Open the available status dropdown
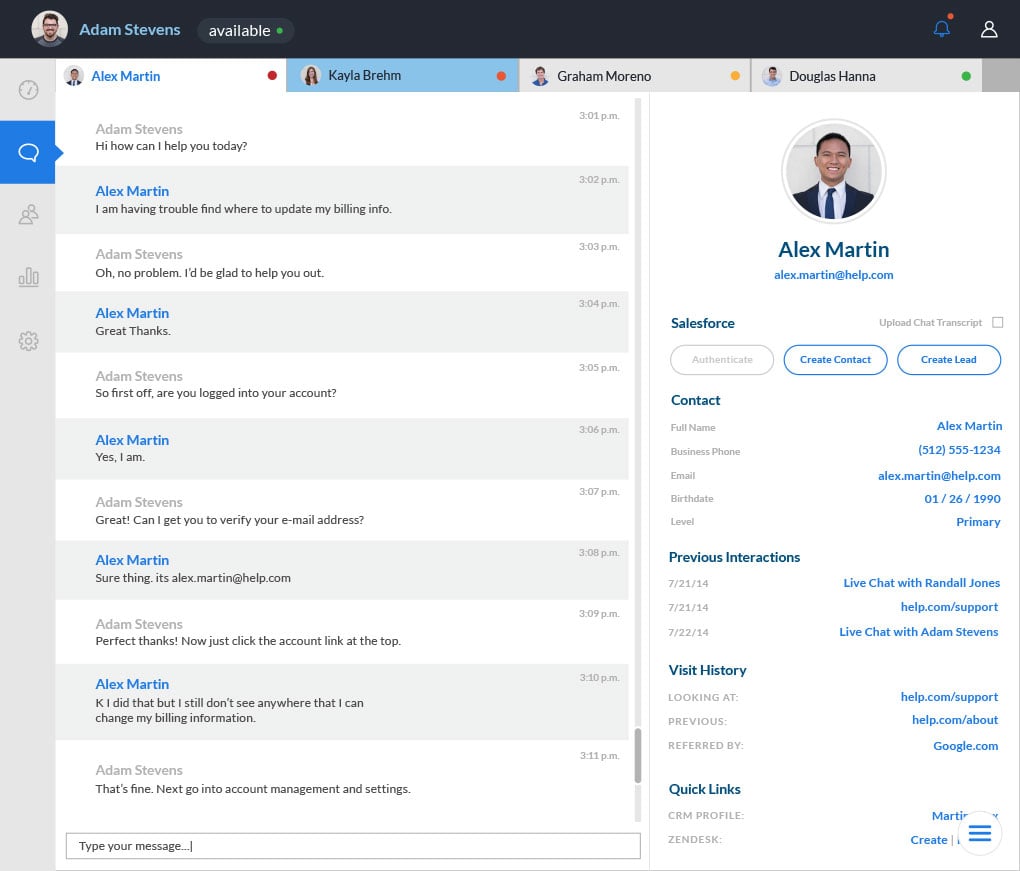 pyautogui.click(x=245, y=30)
